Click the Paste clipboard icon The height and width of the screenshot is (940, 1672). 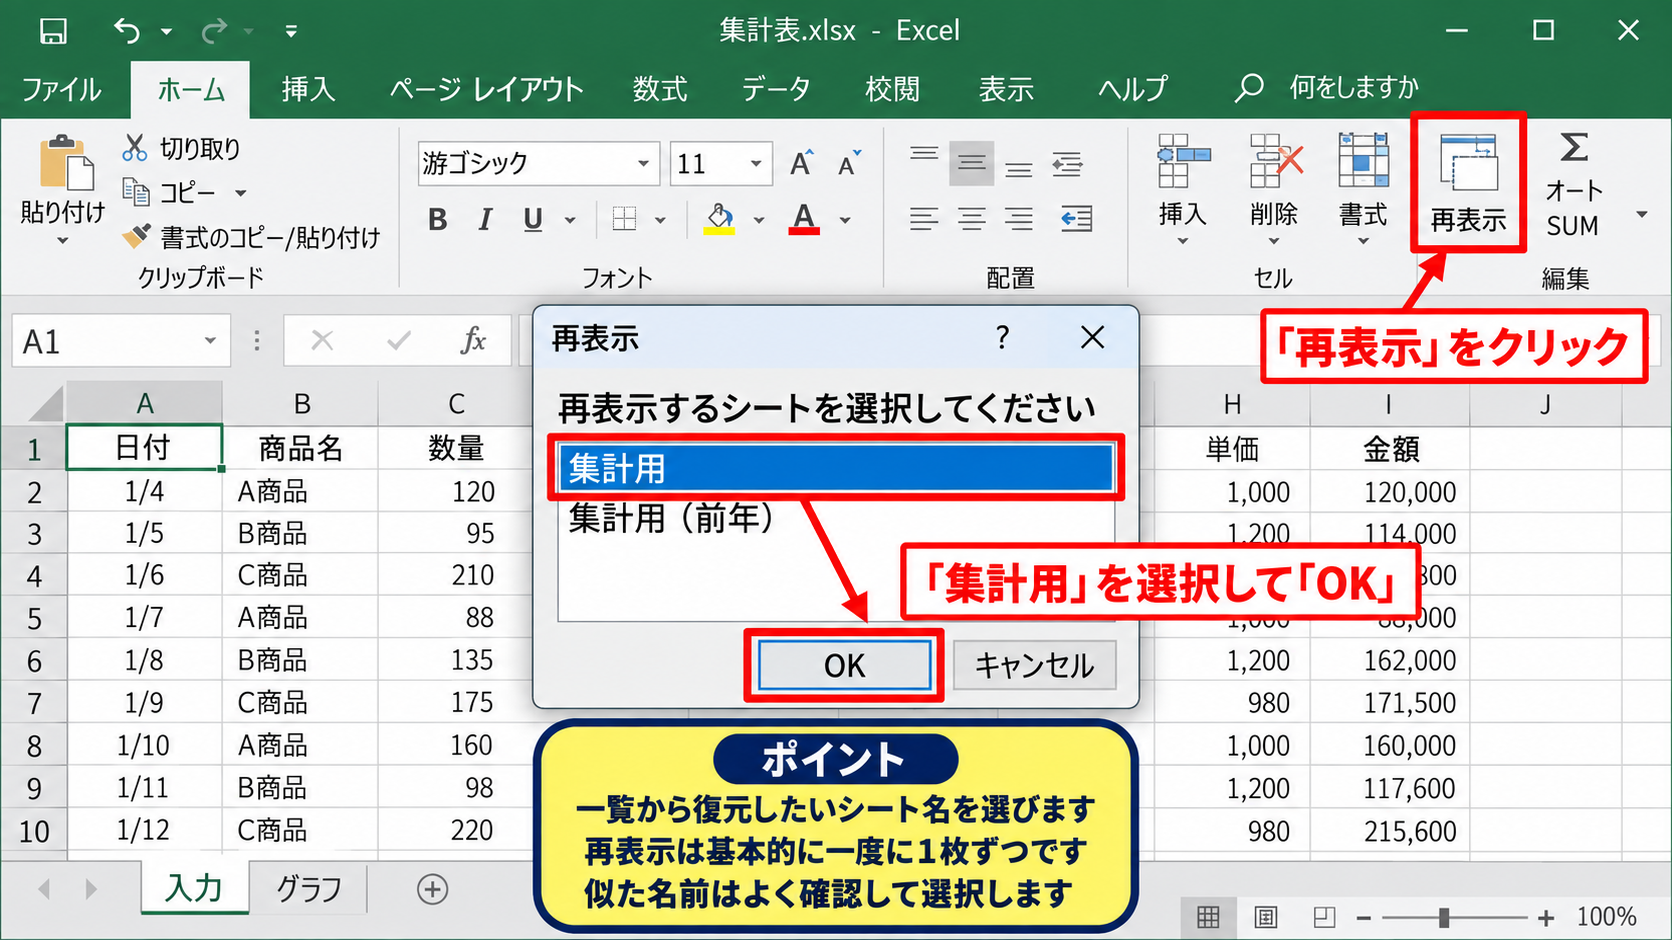pos(66,163)
